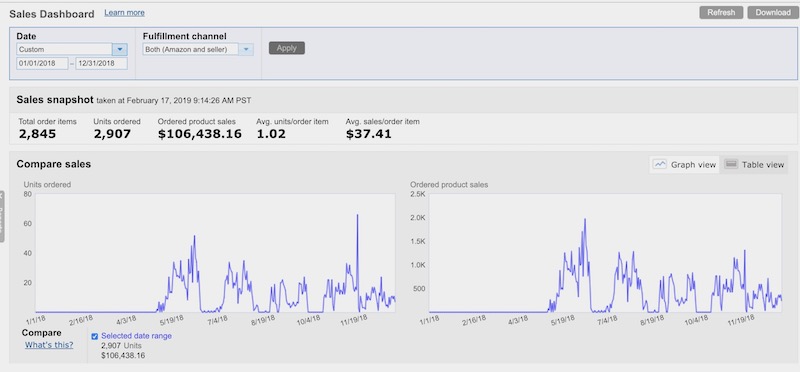Screen dimensions: 800x372
Task: Select the Custom date combo box
Action: coord(72,49)
